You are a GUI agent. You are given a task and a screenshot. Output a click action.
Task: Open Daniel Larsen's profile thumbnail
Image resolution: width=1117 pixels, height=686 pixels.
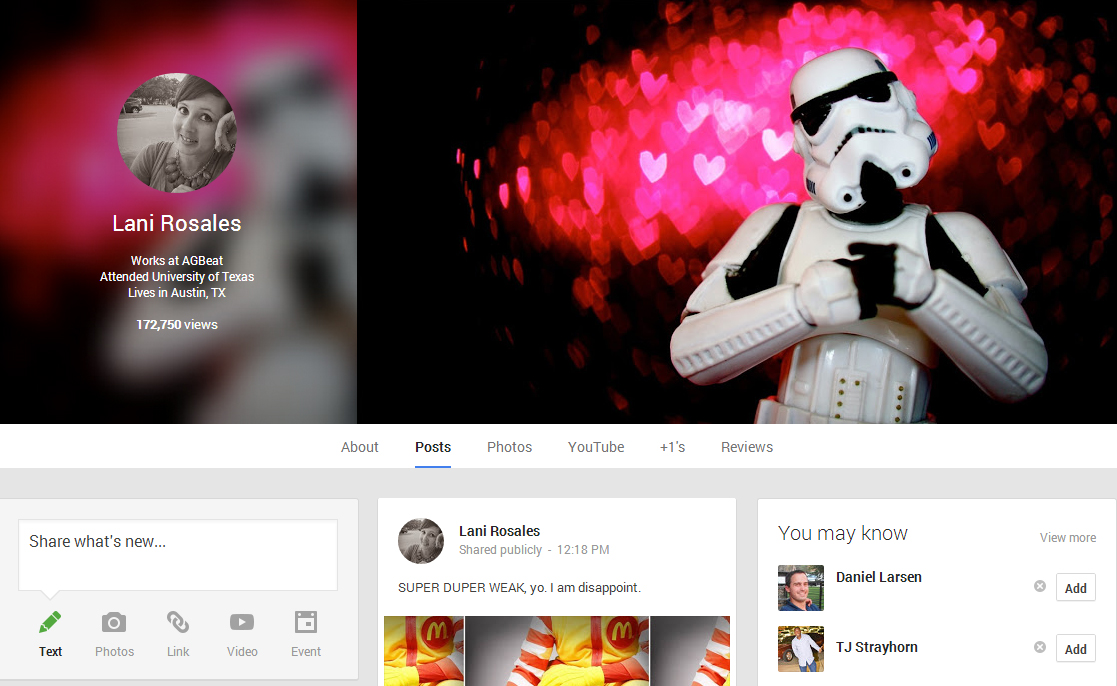tap(800, 588)
